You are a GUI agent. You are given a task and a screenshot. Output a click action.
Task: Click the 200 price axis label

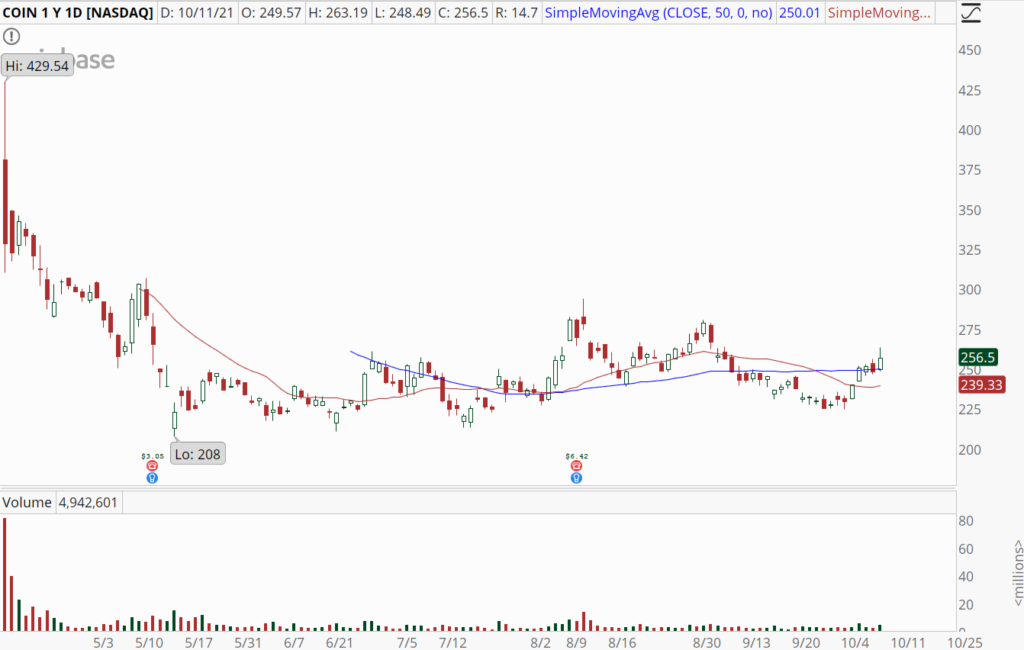click(969, 449)
